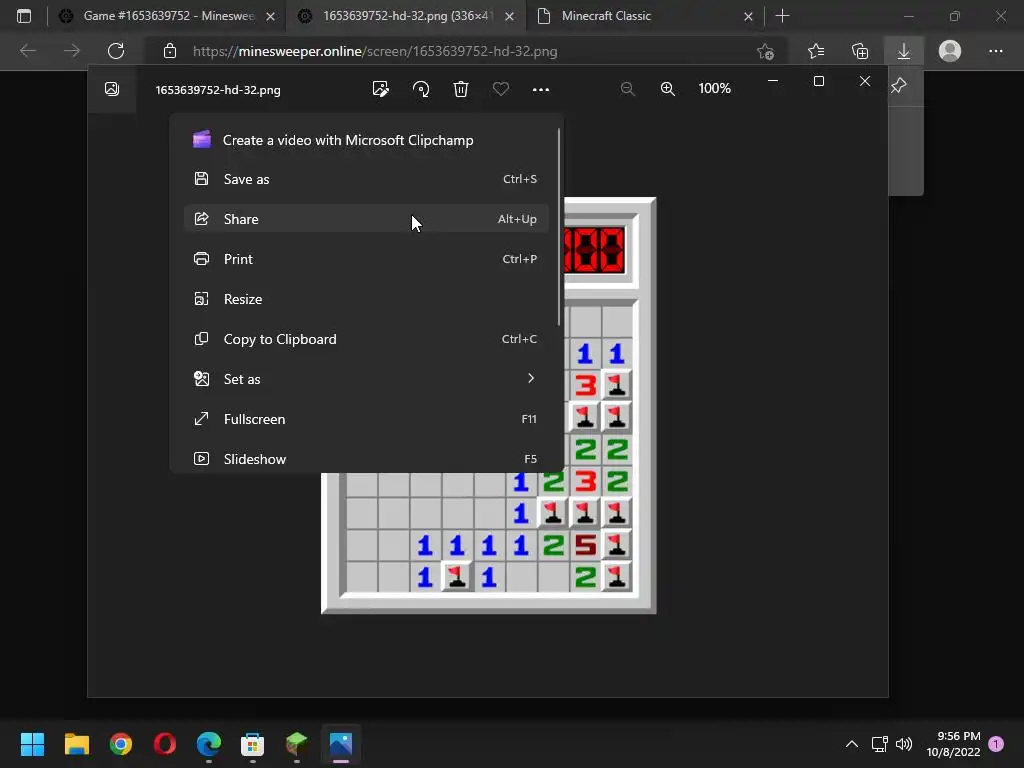The image size is (1024, 768).
Task: Switch to Game #1653639752 Minesweeper tab
Action: tap(168, 16)
